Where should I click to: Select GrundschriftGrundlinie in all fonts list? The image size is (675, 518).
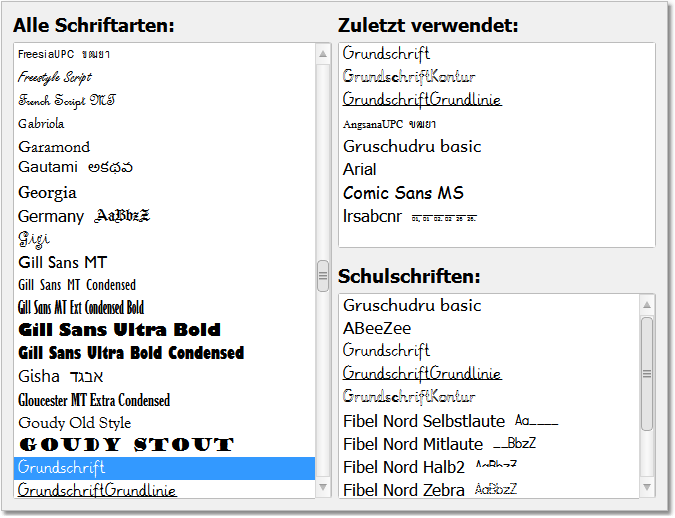pyautogui.click(x=164, y=490)
